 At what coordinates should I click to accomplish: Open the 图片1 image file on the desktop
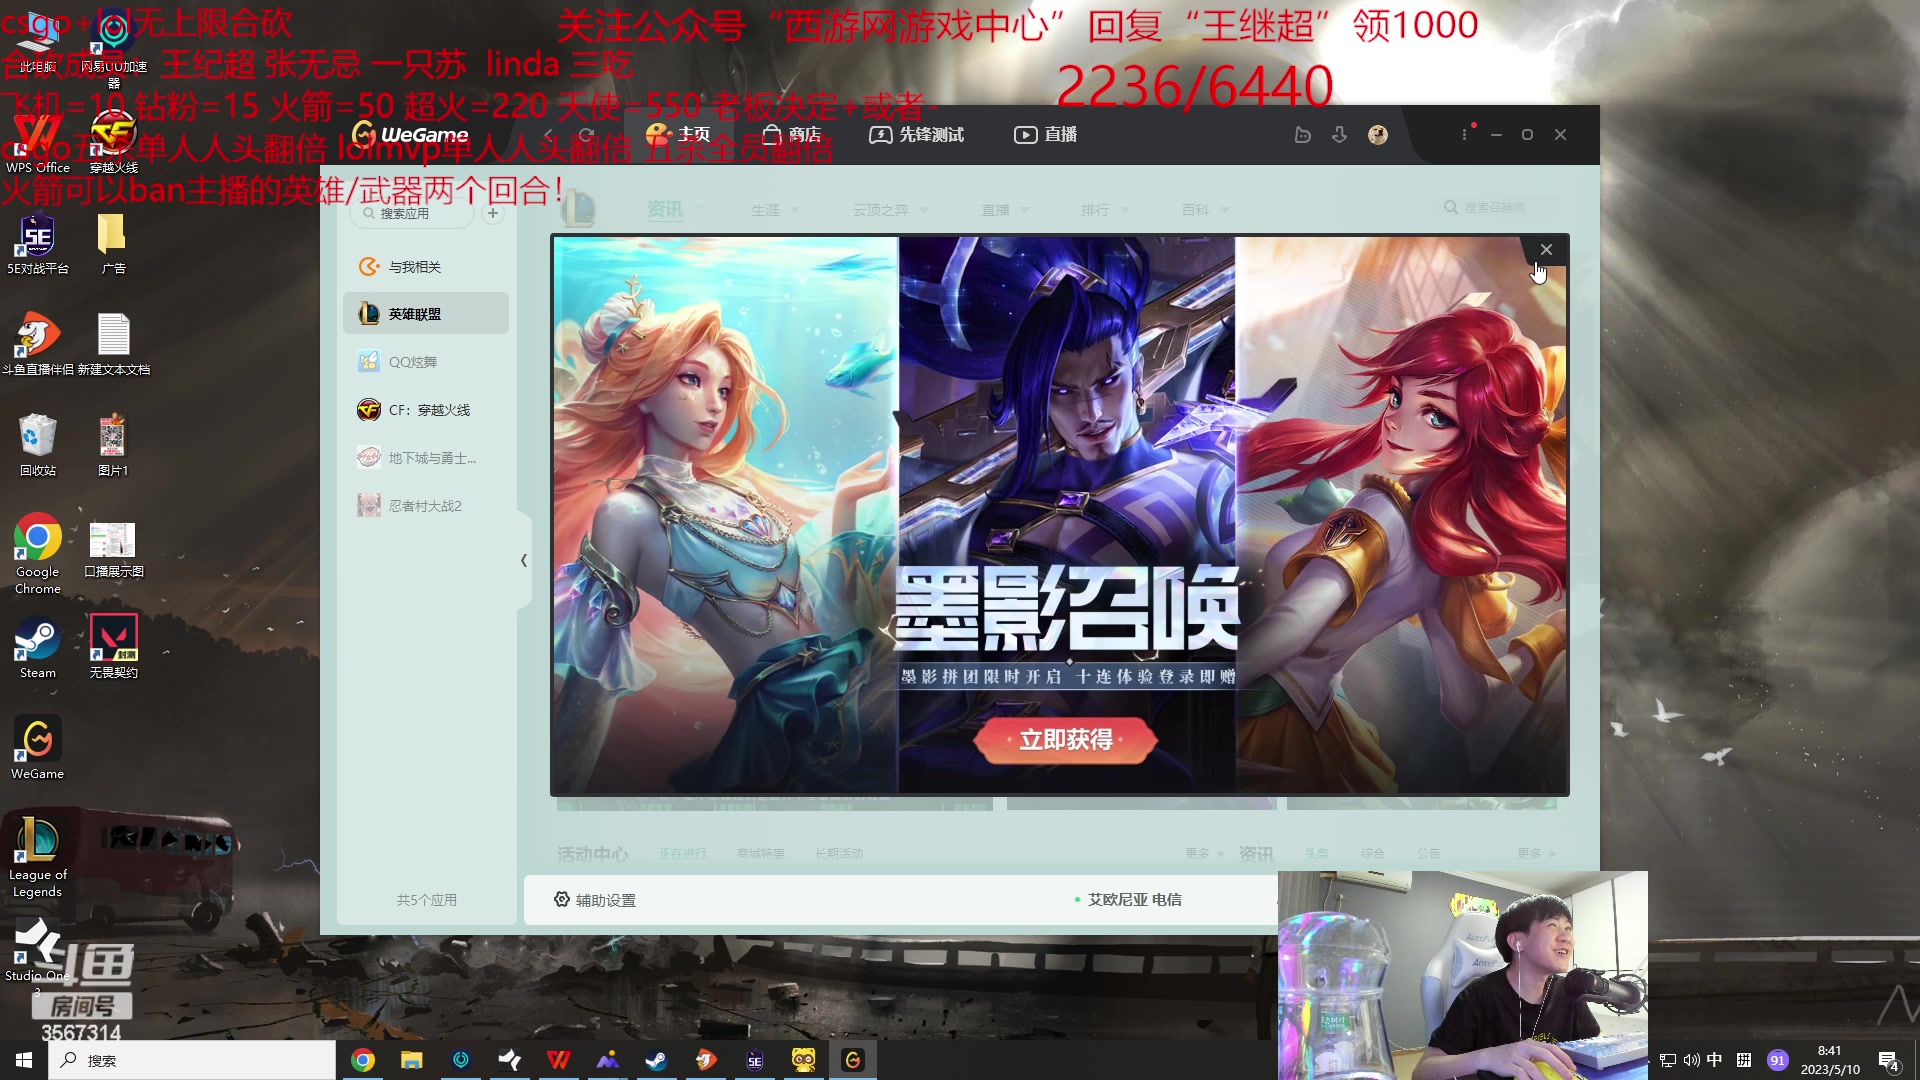(114, 446)
